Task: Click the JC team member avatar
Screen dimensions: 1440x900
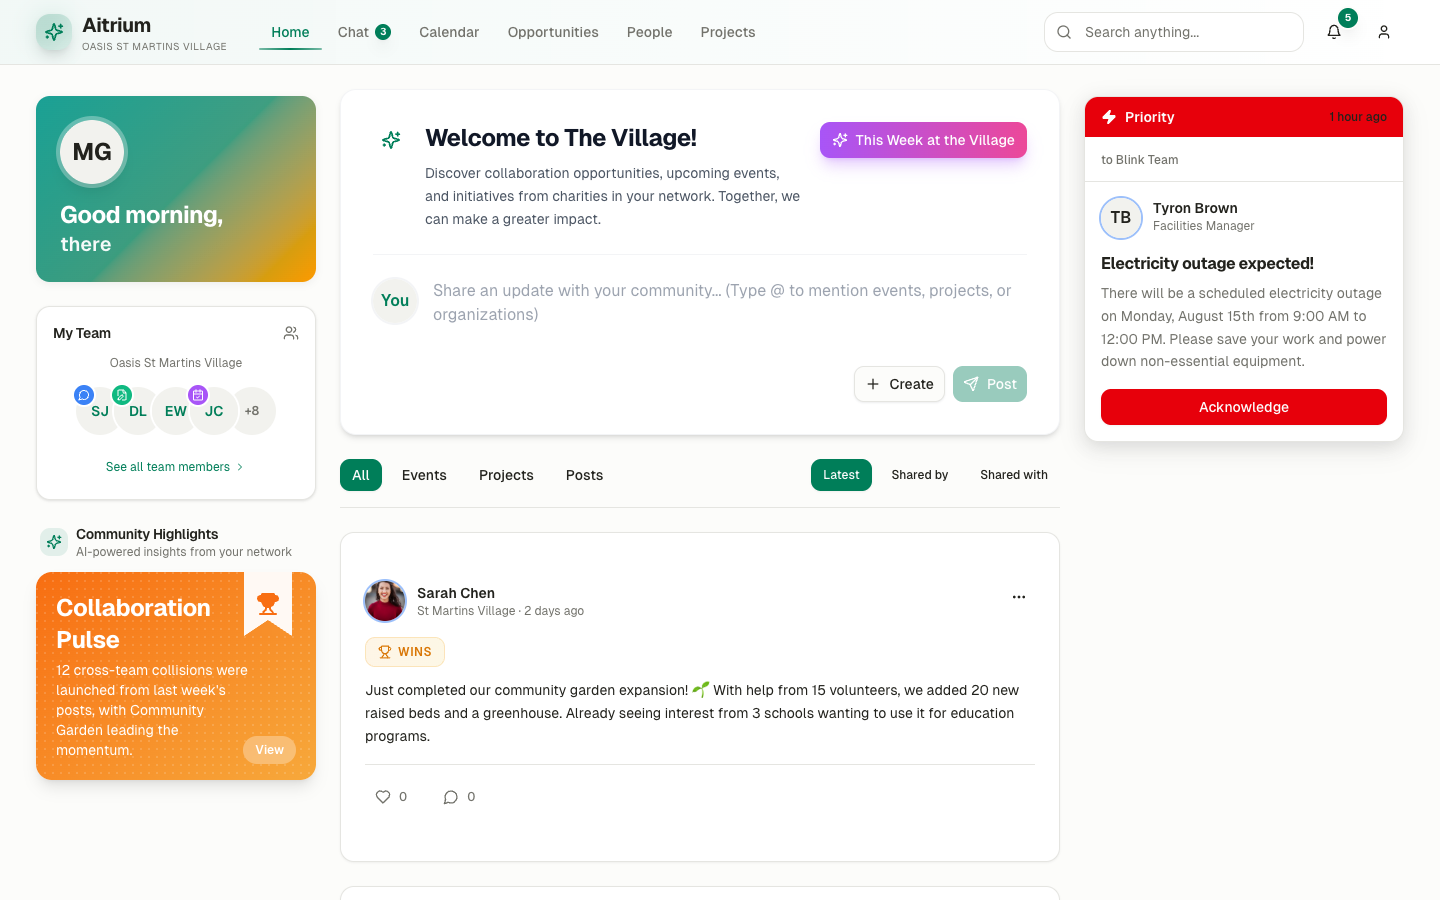Action: 214,411
